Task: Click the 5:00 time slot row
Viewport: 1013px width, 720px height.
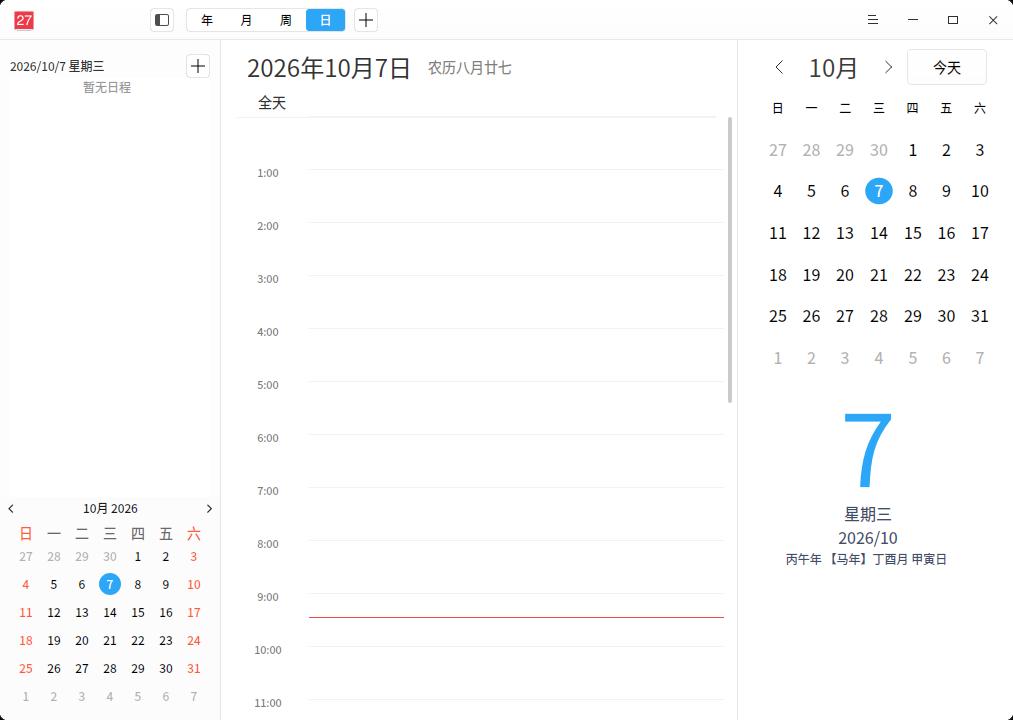Action: [x=516, y=408]
